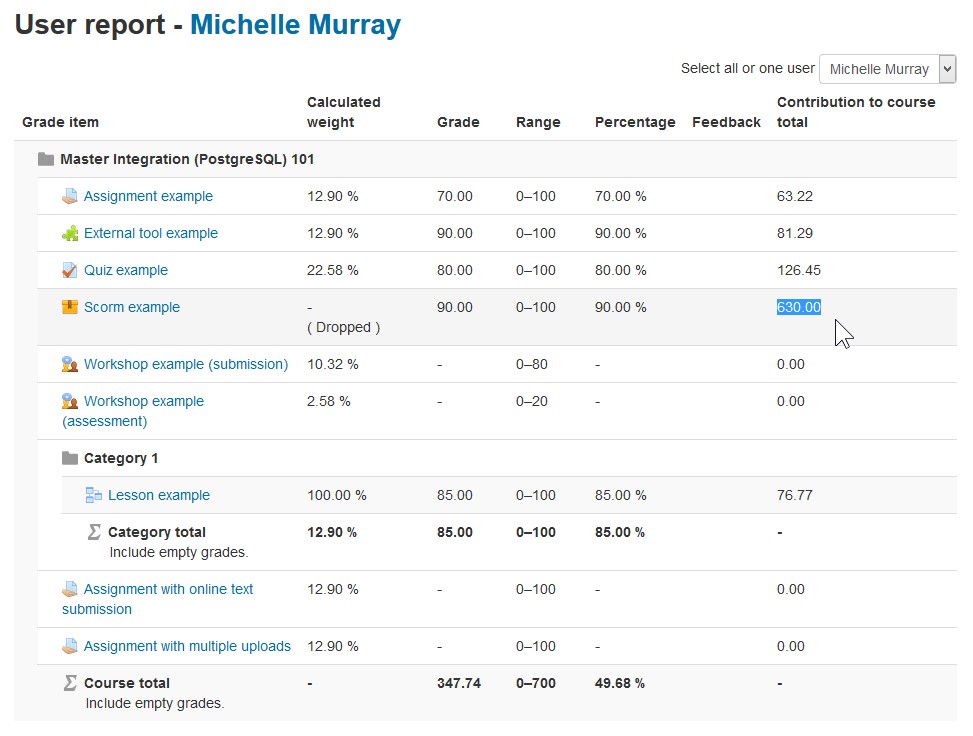Click the Assignment example hand-paper icon

(70, 196)
